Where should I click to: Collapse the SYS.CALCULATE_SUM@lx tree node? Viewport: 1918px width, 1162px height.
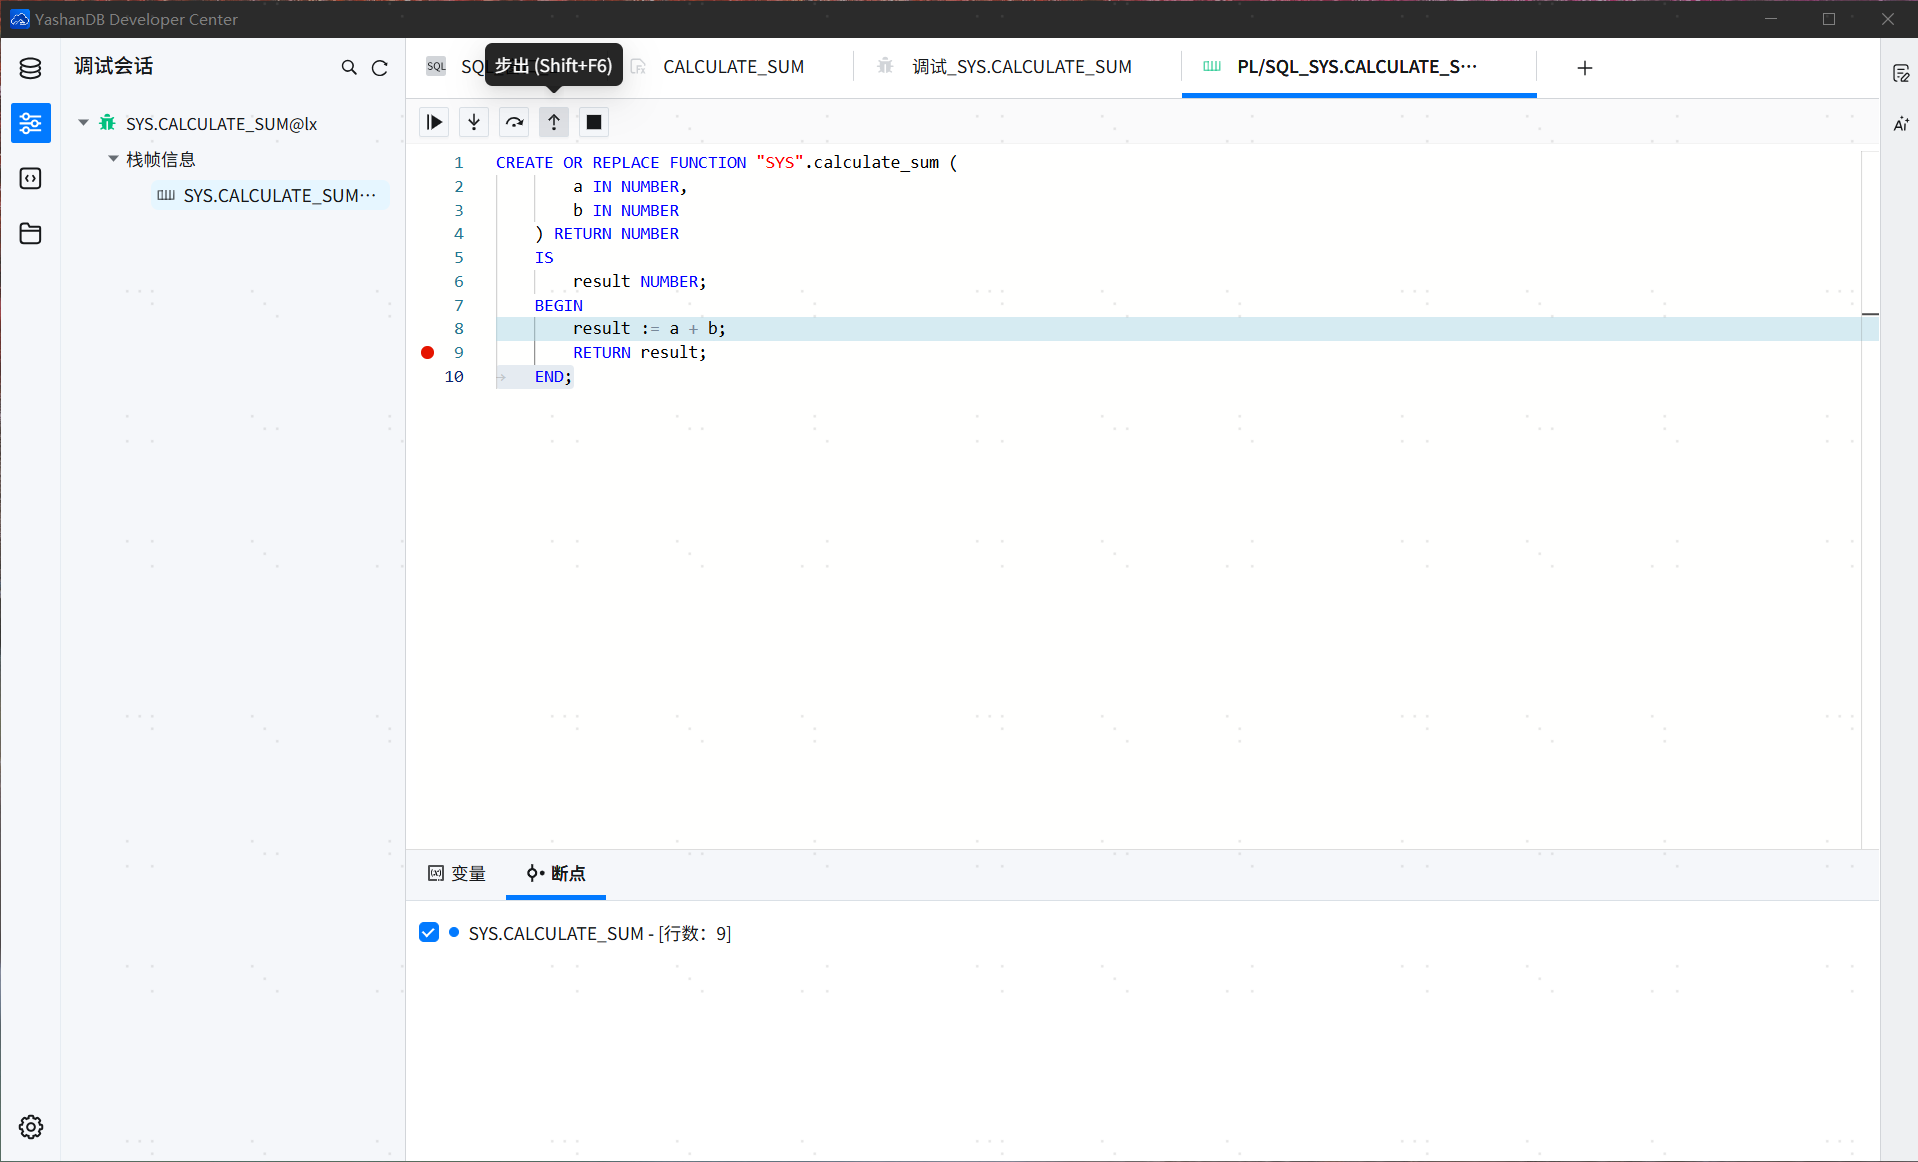pos(84,123)
